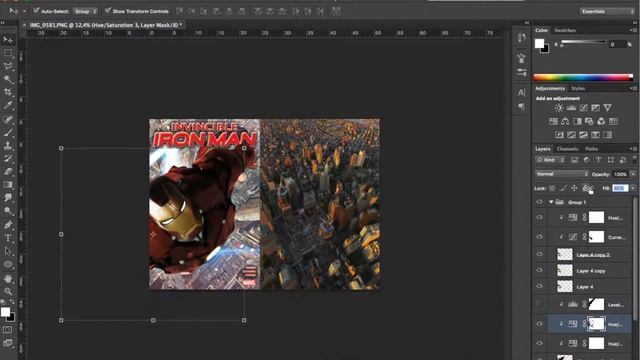Switch to the Swatches tab
Screen dimensions: 640x360
click(565, 30)
